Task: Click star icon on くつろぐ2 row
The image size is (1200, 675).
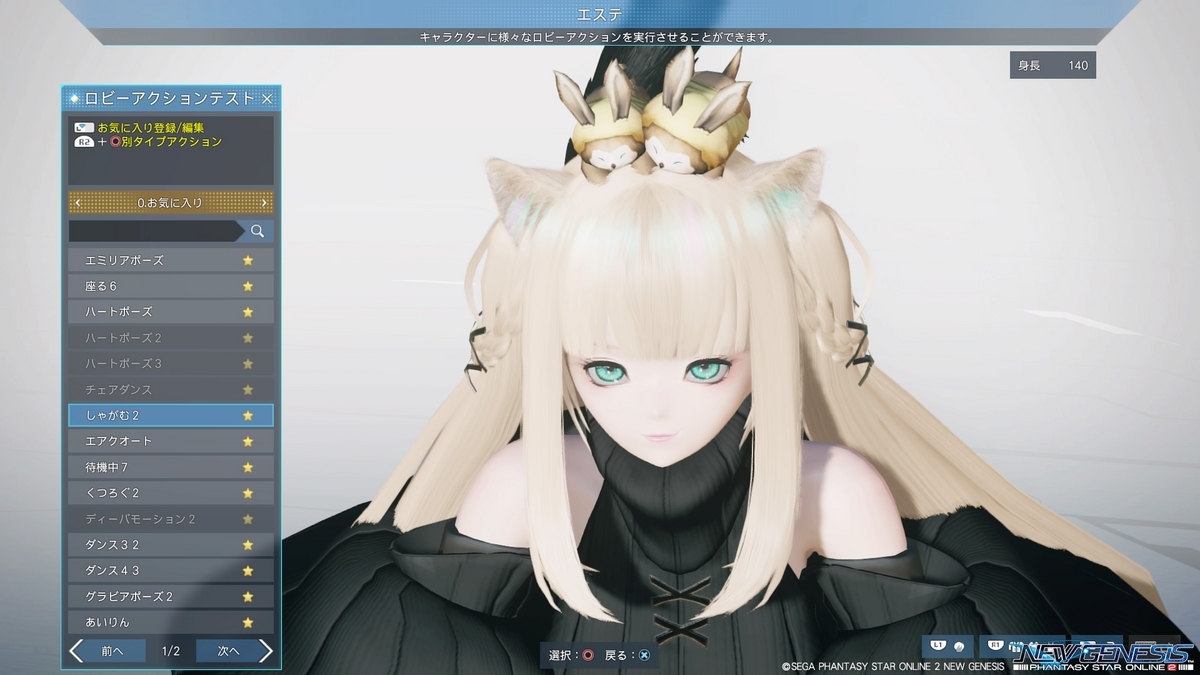Action: pos(248,493)
